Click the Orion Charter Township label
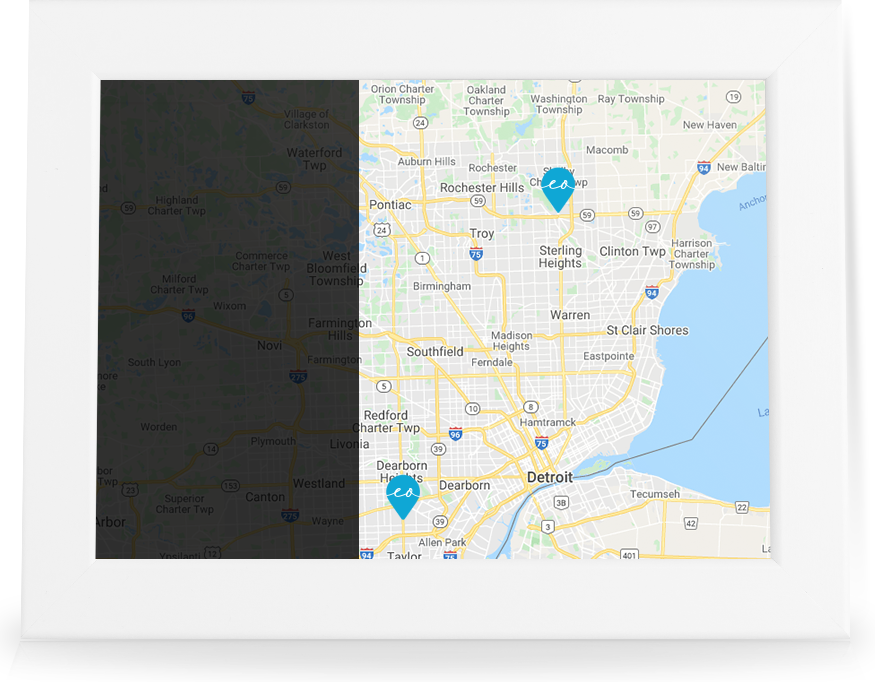Image resolution: width=875 pixels, height=682 pixels. tap(402, 94)
